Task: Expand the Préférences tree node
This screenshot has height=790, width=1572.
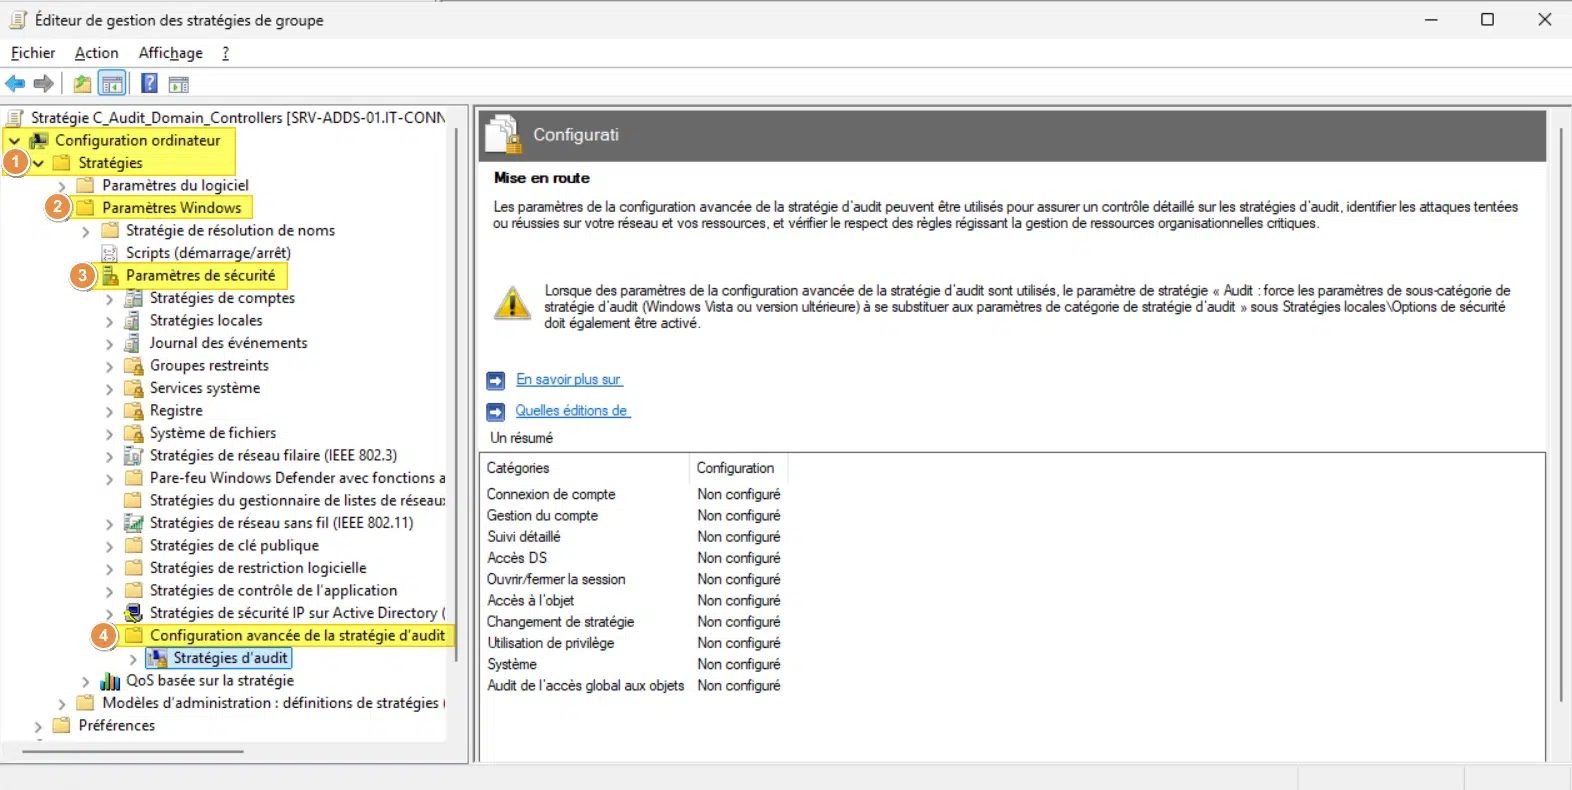Action: point(38,726)
